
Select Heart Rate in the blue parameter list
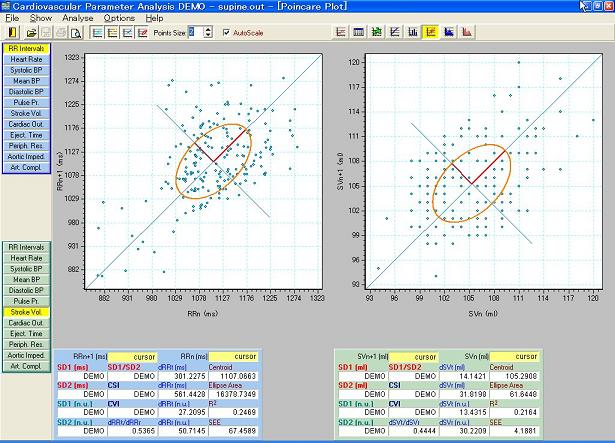26,59
